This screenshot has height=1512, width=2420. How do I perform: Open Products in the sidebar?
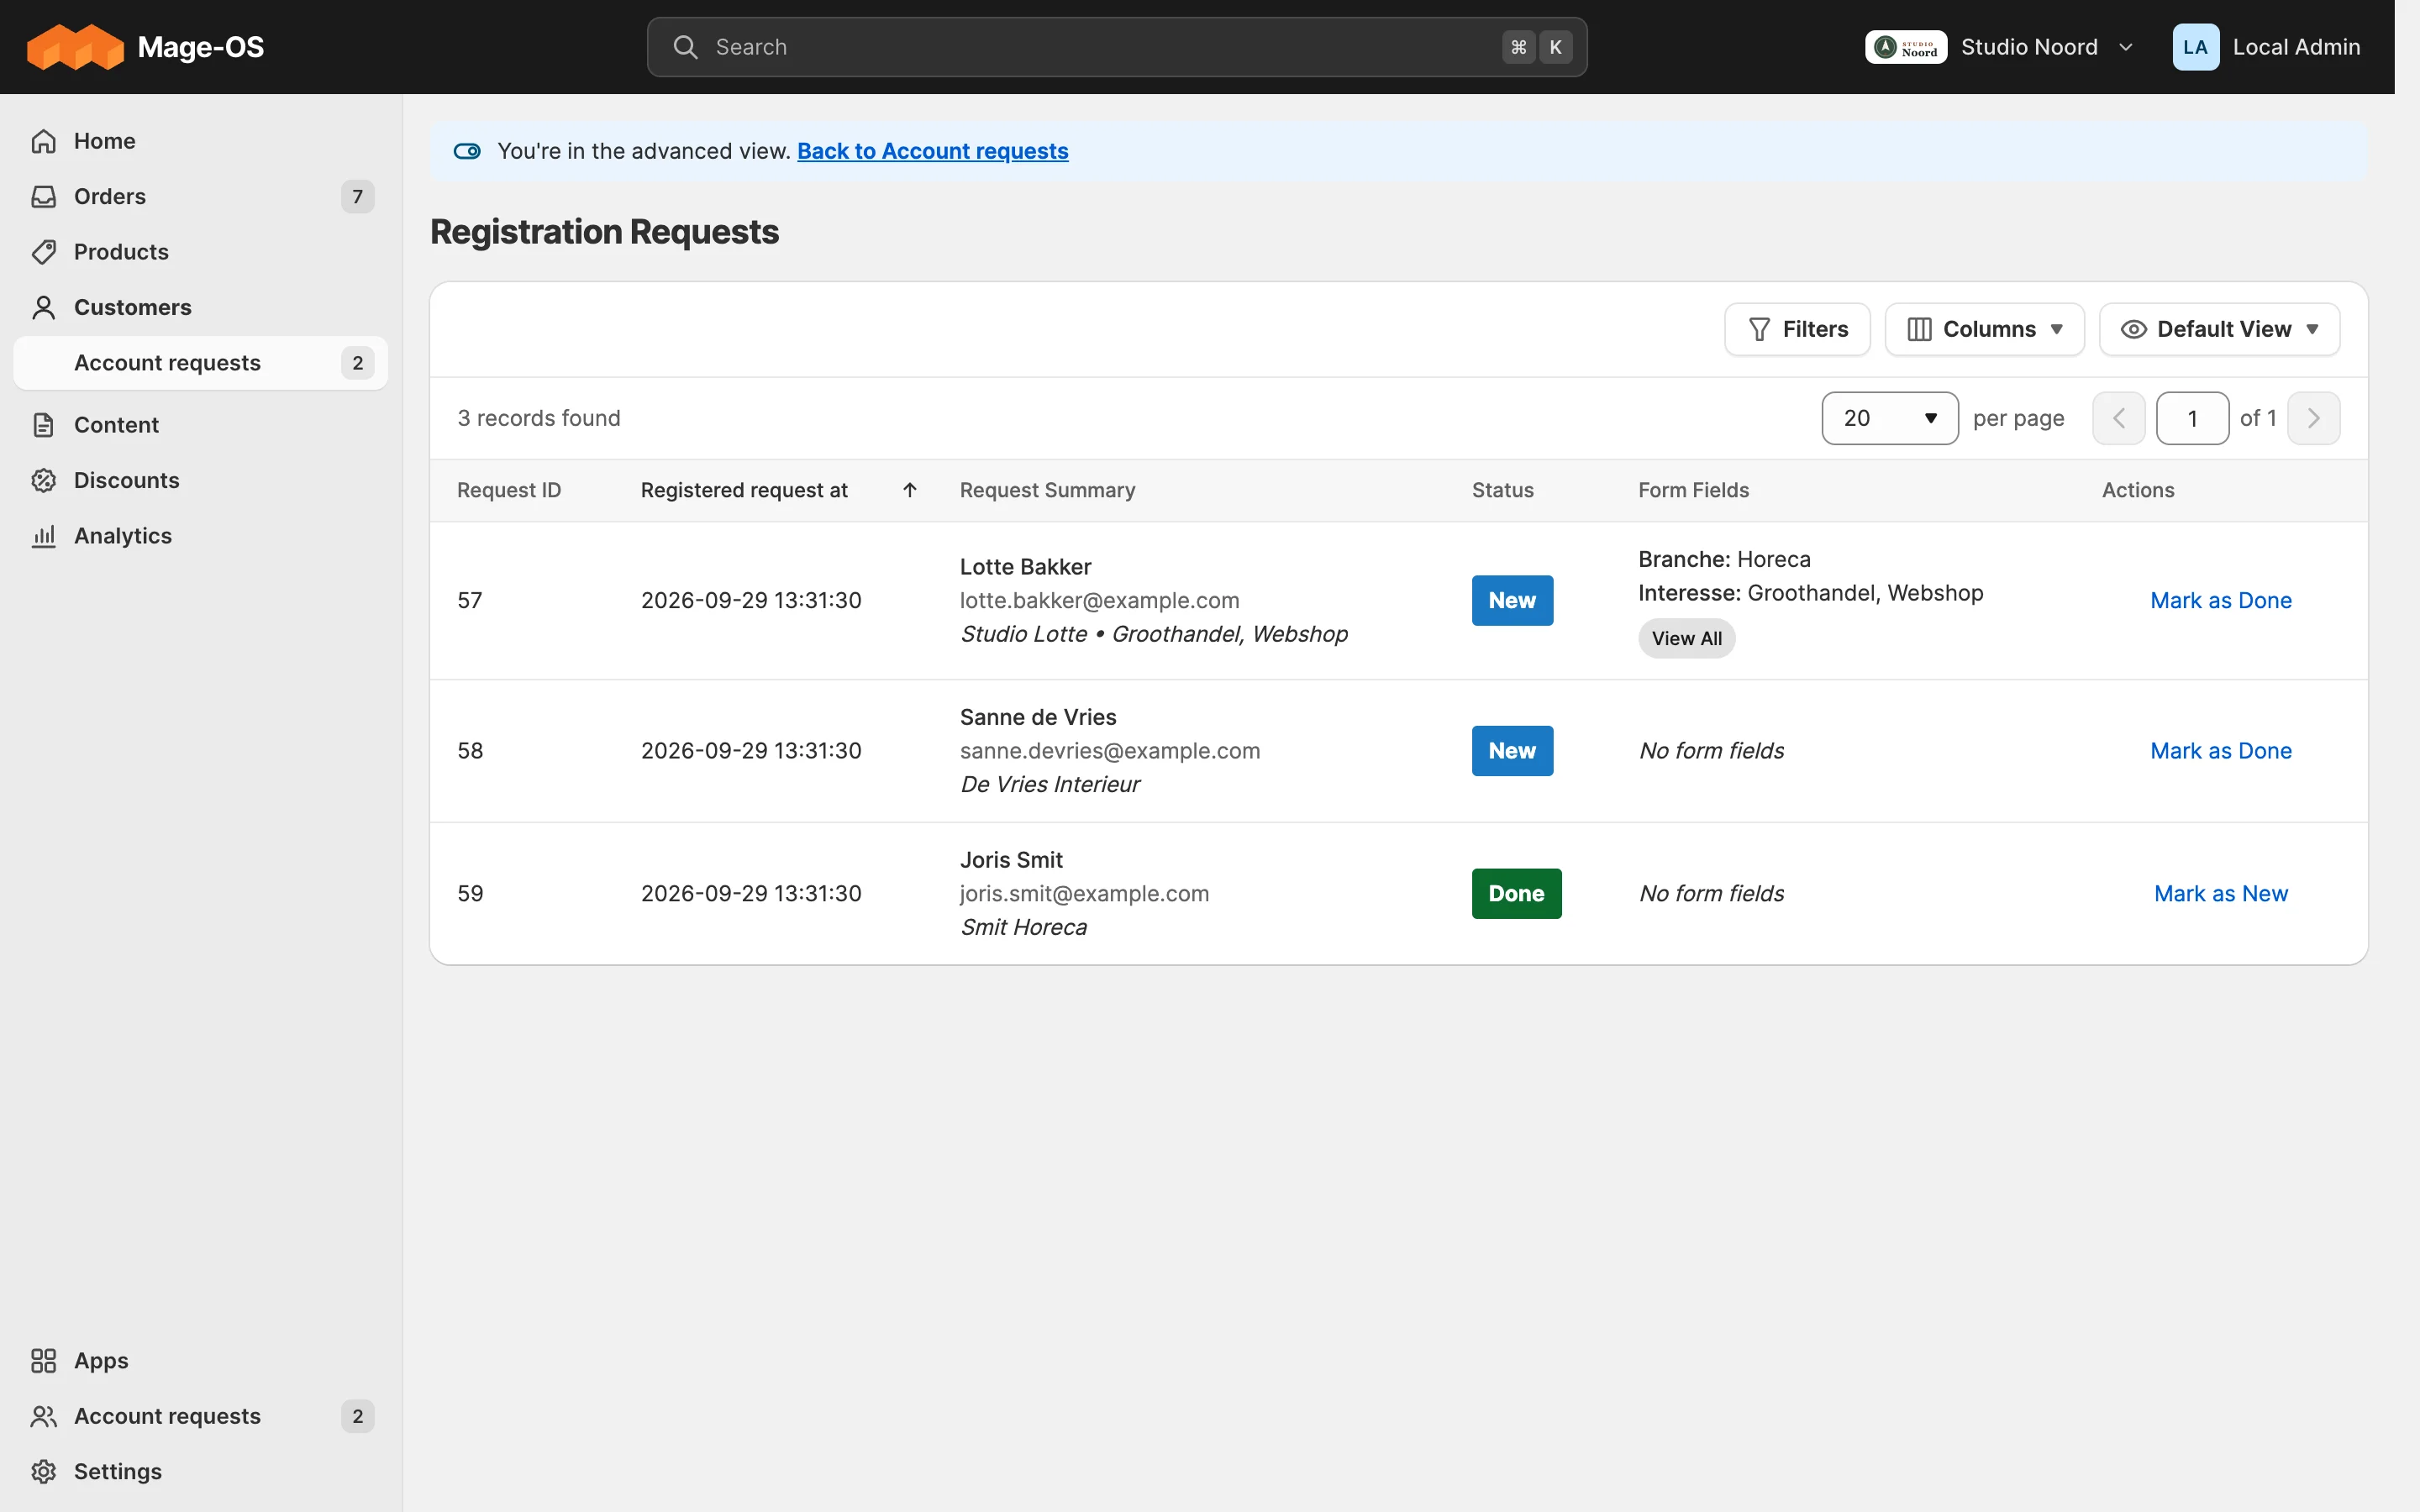[x=201, y=252]
